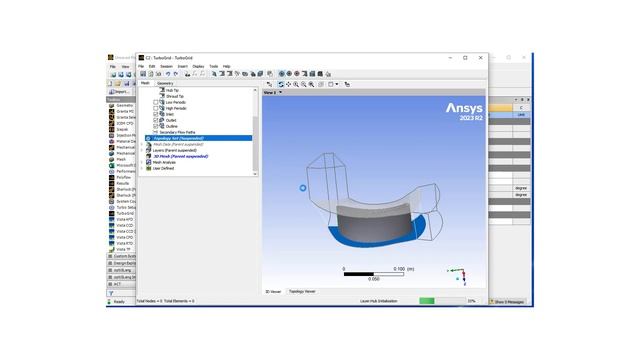Open the View 1 dropdown arrow
The image size is (640, 360).
click(x=280, y=93)
